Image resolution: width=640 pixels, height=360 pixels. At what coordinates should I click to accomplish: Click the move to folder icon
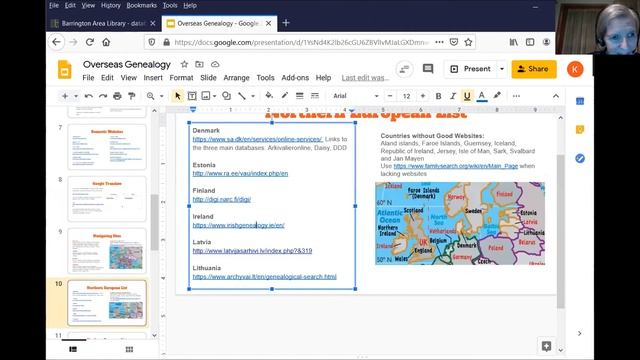199,64
